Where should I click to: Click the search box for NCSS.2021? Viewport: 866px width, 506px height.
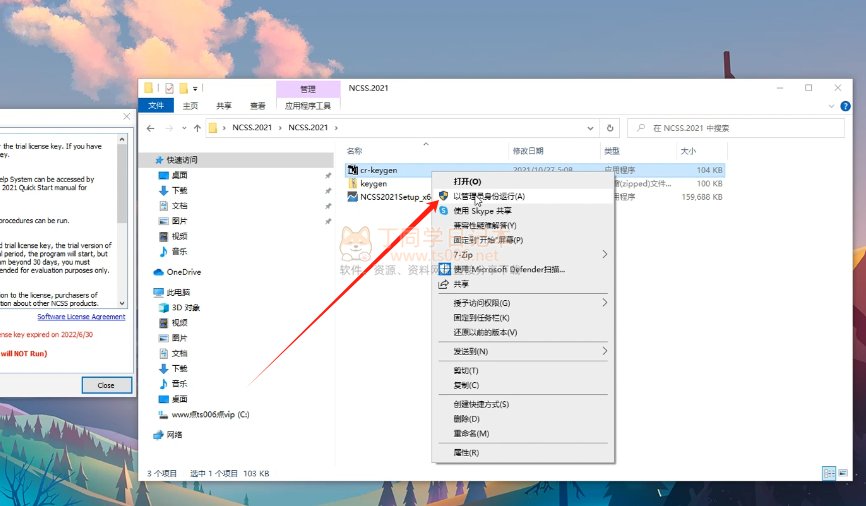point(736,128)
